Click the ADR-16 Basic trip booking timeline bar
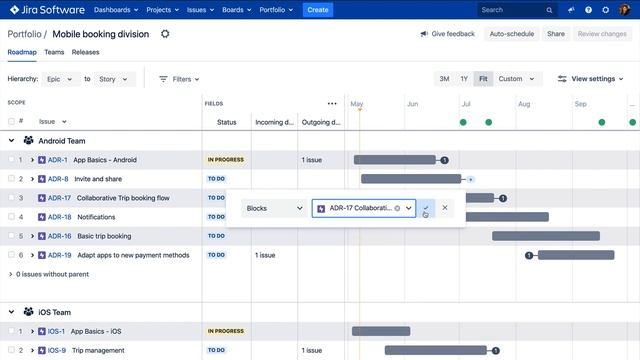The image size is (640, 360). point(546,236)
